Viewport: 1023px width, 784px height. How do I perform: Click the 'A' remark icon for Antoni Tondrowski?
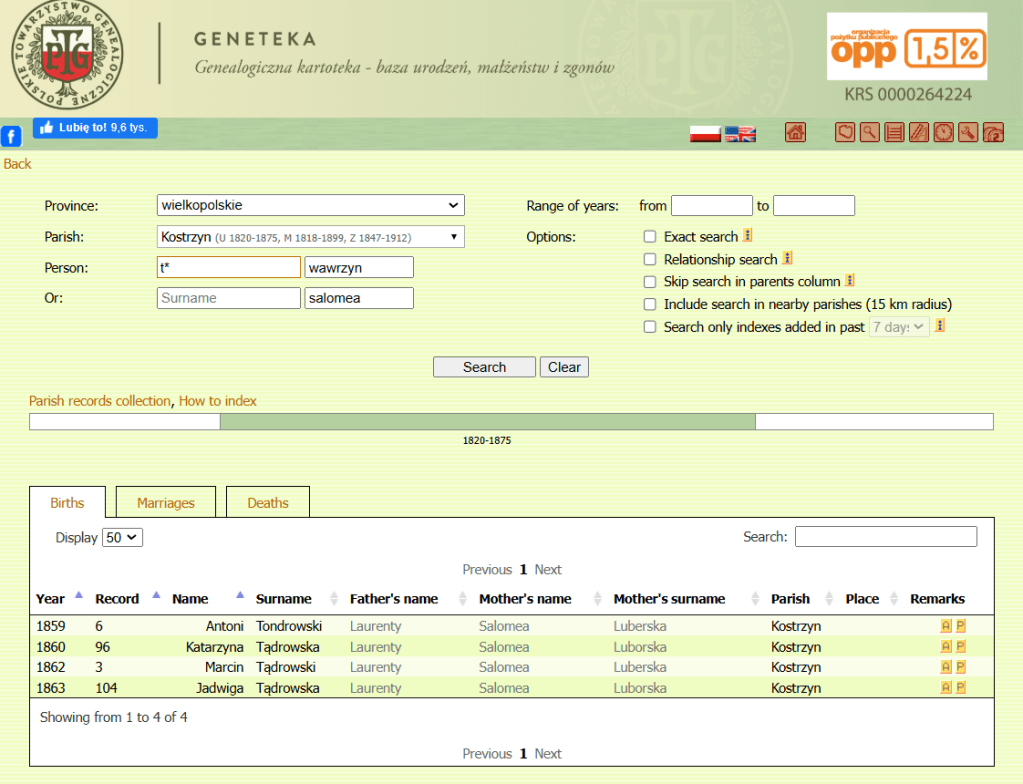[946, 626]
